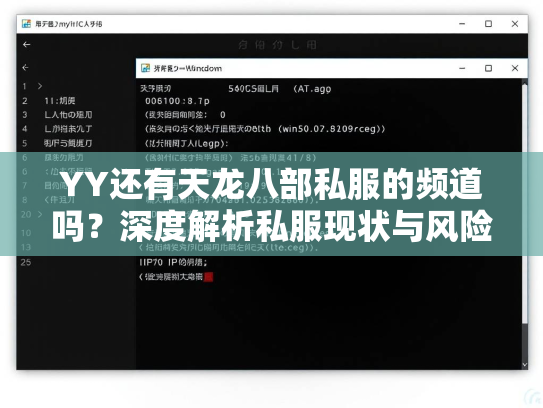The image size is (543, 408).
Task: Click the inner Window dialog's title bar icon
Action: (145, 68)
